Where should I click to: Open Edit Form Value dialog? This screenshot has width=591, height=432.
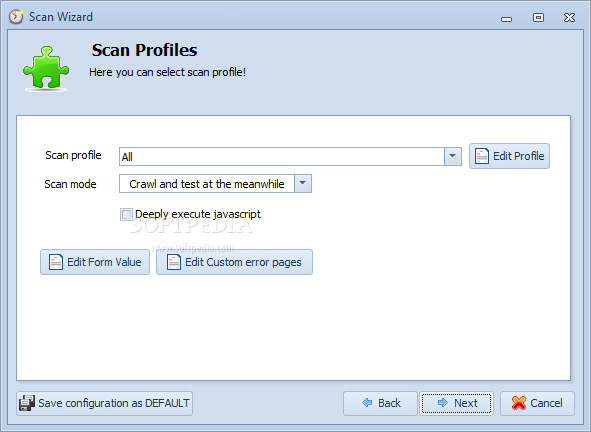pos(95,262)
